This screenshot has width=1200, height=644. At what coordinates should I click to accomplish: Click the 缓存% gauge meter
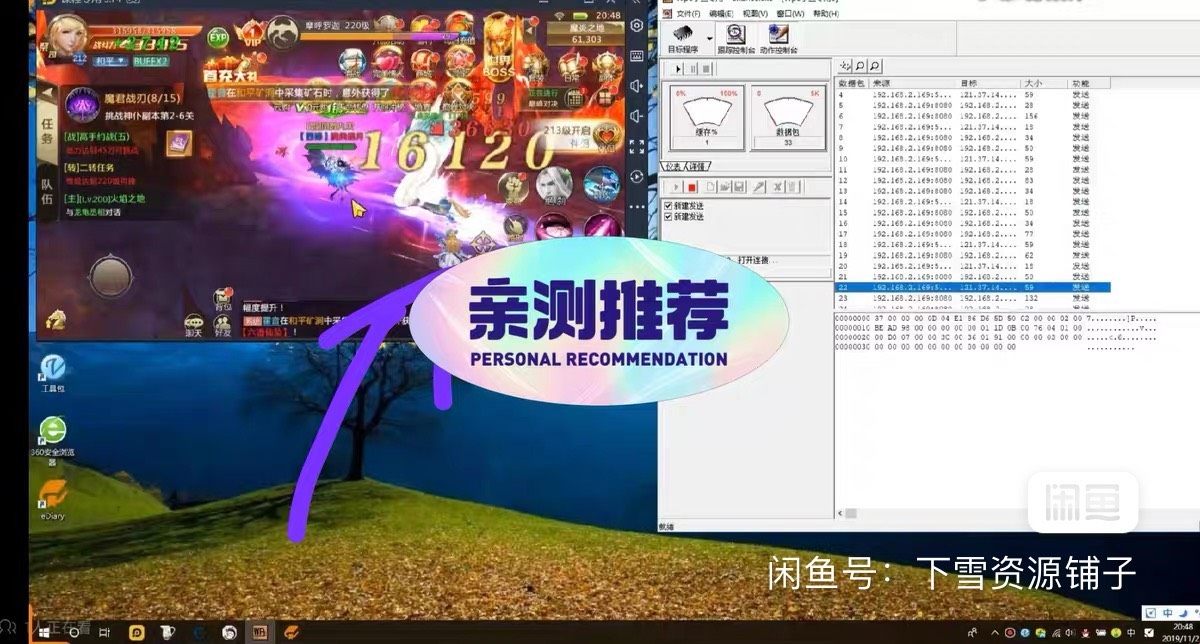[706, 118]
